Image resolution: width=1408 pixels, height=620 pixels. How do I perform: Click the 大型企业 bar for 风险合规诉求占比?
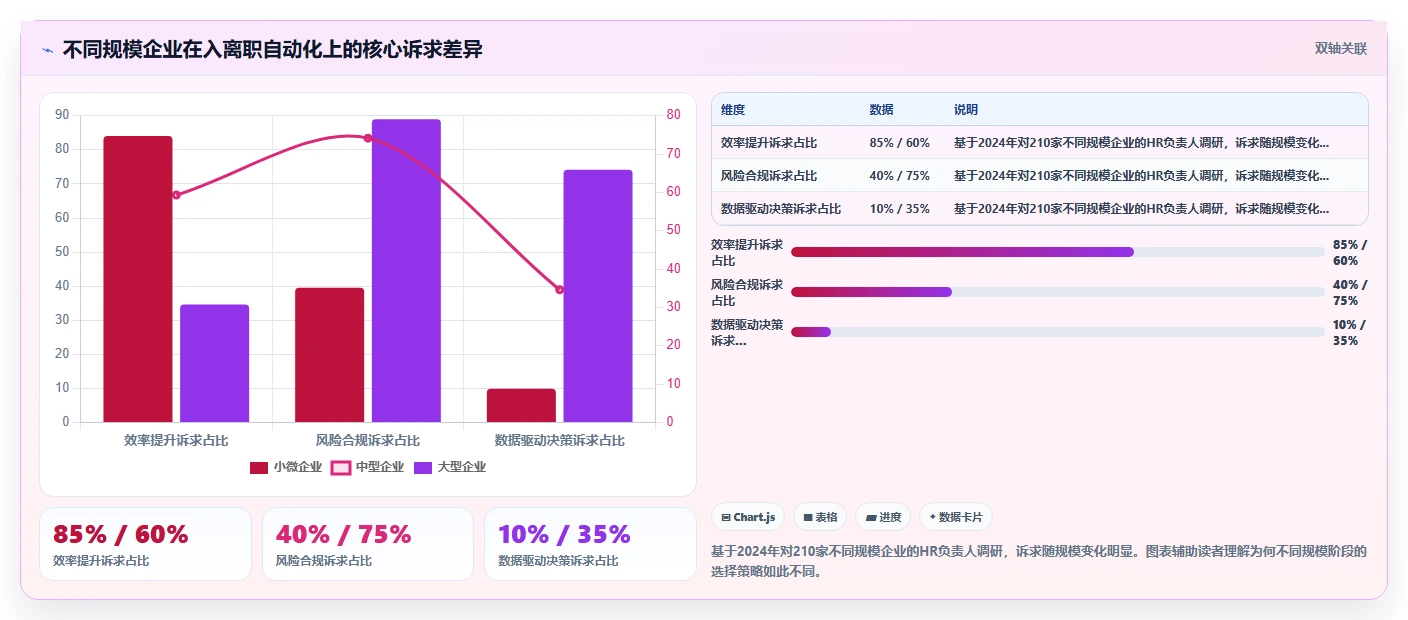tap(406, 271)
